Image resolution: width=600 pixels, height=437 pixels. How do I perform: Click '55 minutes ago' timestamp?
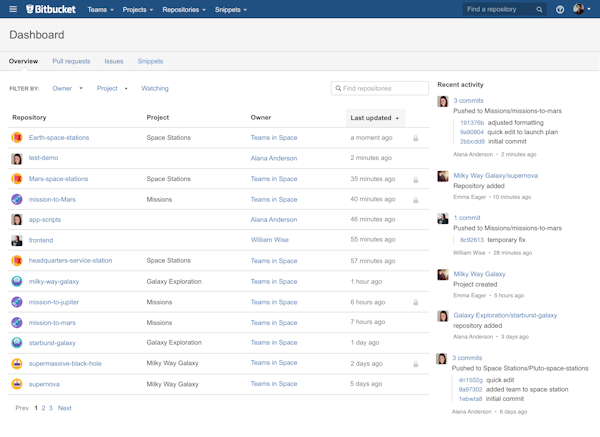pyautogui.click(x=373, y=240)
